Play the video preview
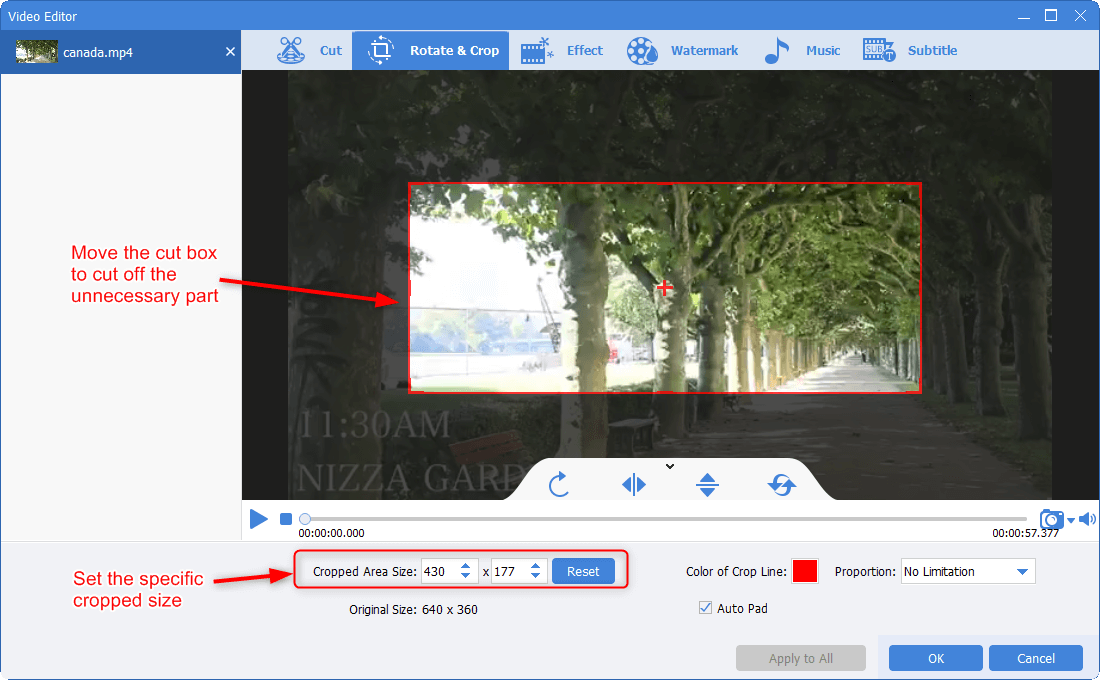1100x680 pixels. pyautogui.click(x=259, y=519)
